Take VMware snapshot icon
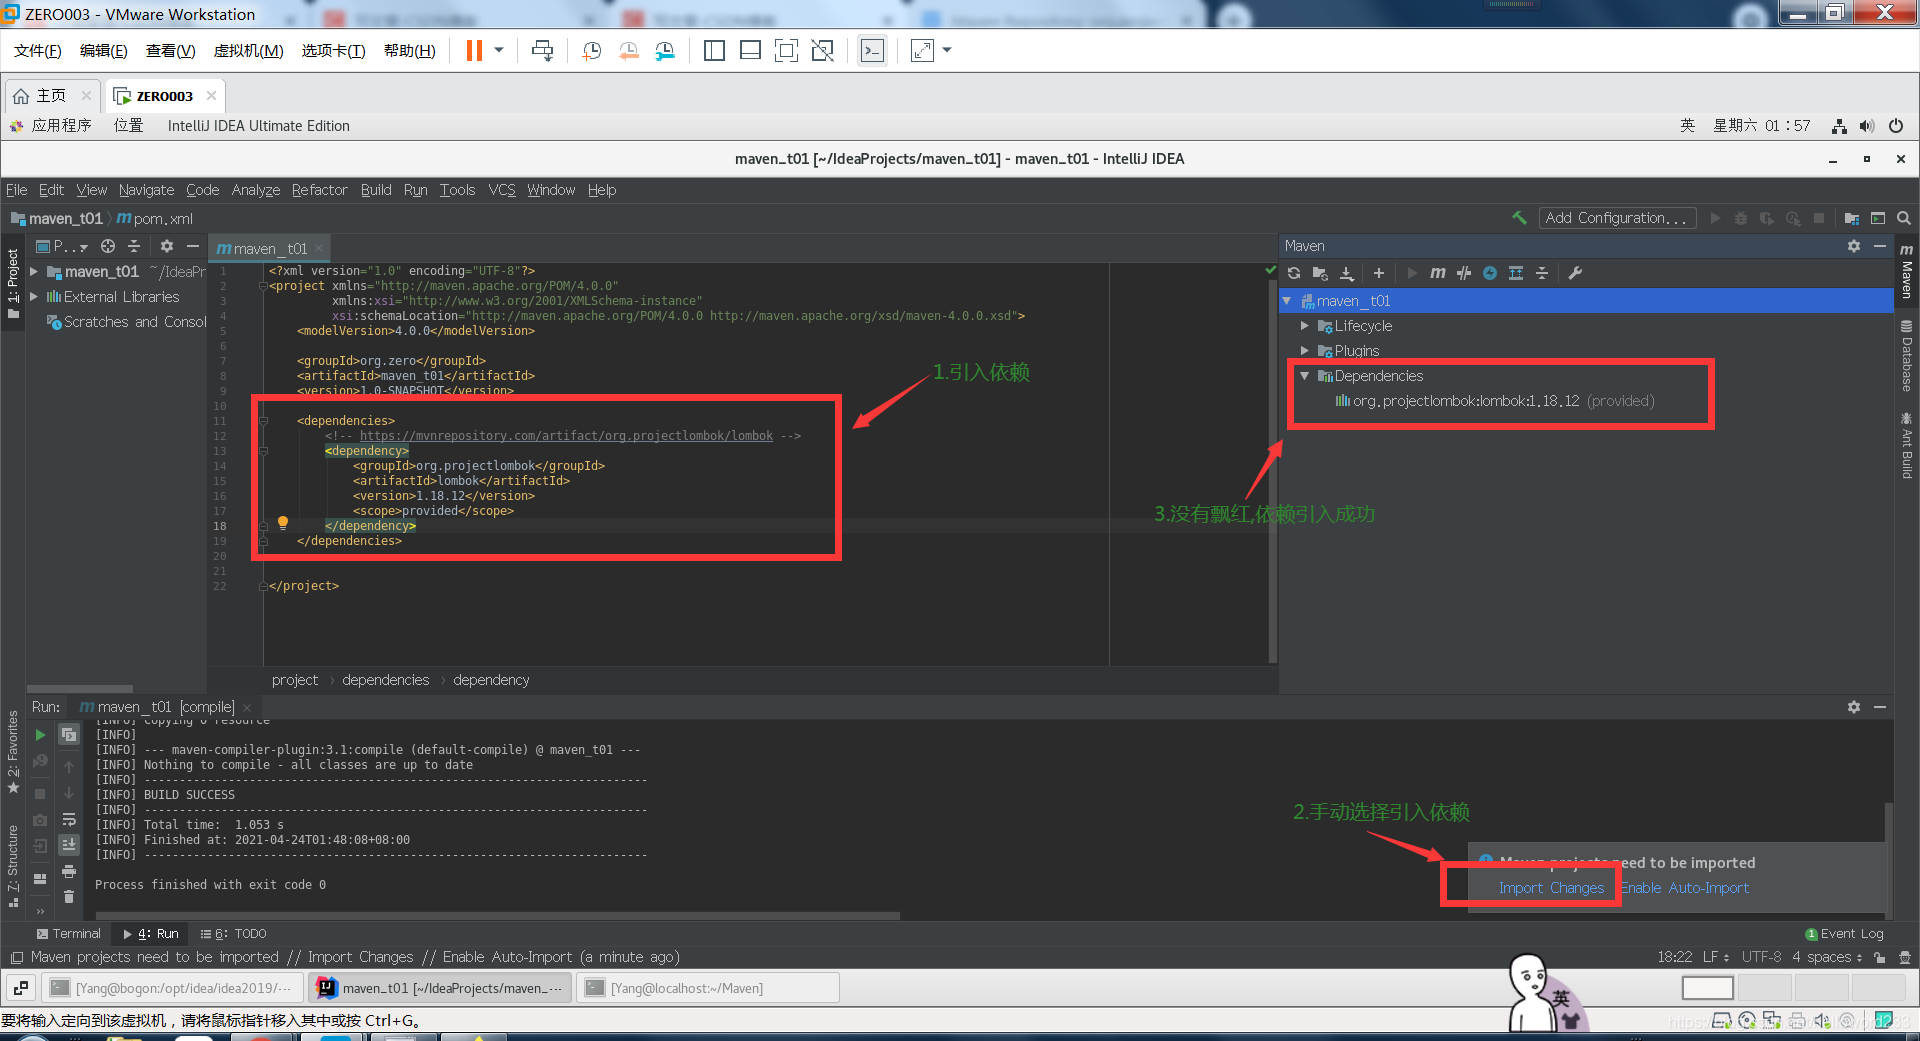Screen dimensions: 1920x1041 point(591,50)
